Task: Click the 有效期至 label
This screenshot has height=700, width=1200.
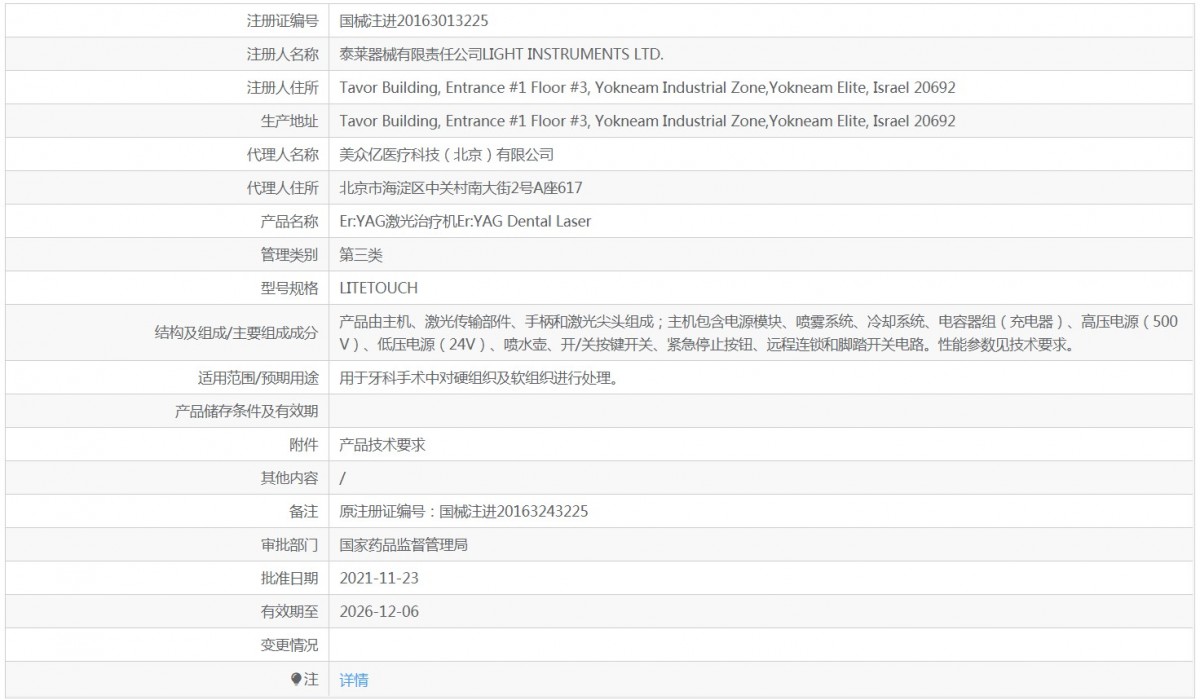Action: 290,611
